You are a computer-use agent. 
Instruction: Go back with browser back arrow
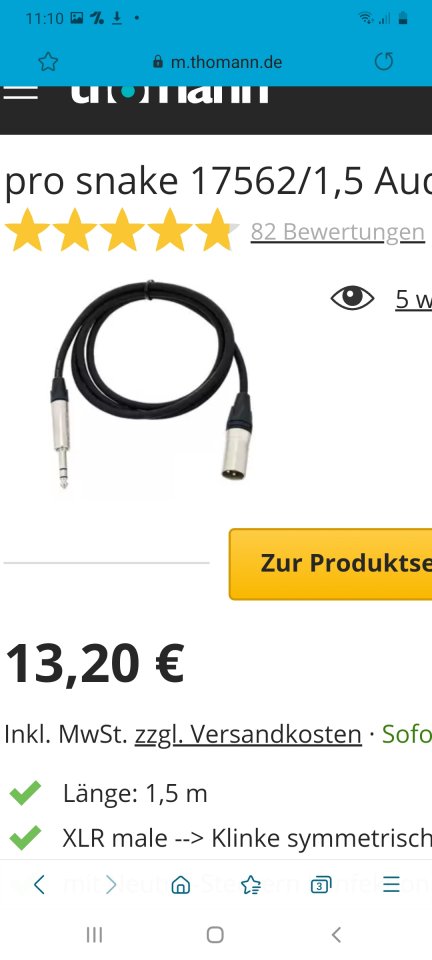tap(39, 884)
